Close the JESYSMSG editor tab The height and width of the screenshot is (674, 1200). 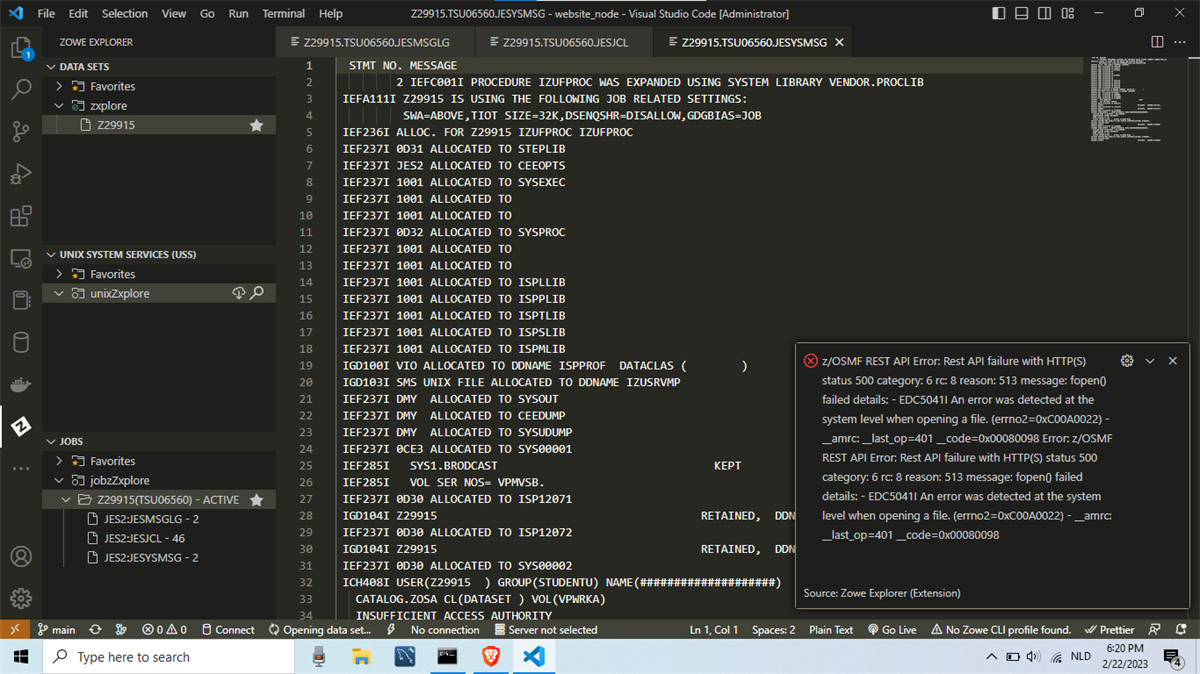[839, 42]
